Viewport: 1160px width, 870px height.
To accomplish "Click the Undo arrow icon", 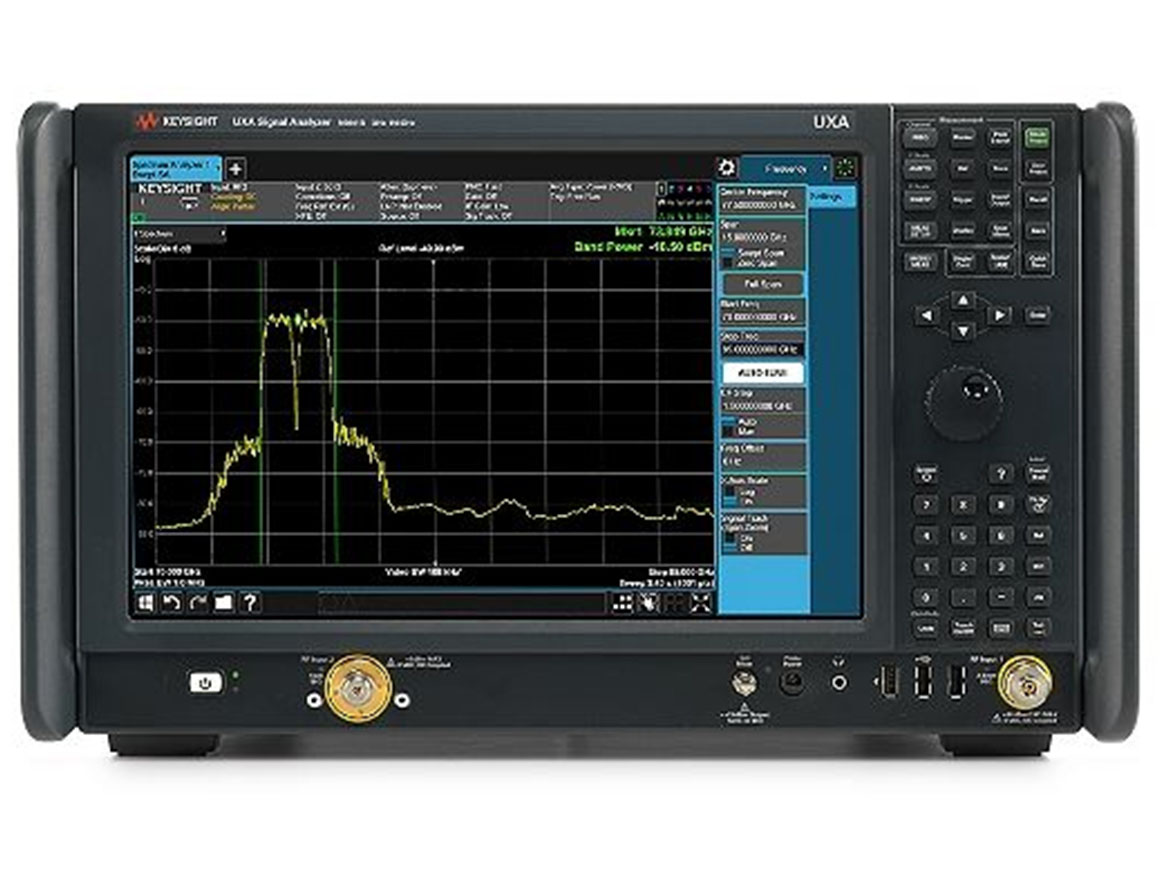I will 172,603.
